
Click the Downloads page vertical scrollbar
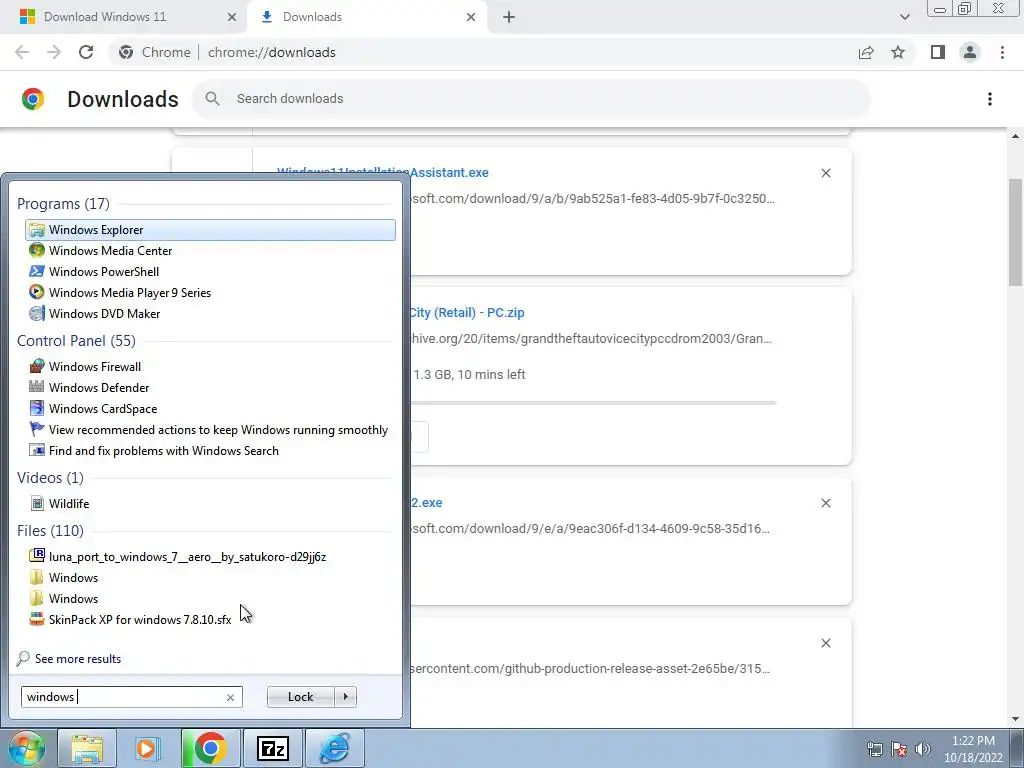(1015, 232)
